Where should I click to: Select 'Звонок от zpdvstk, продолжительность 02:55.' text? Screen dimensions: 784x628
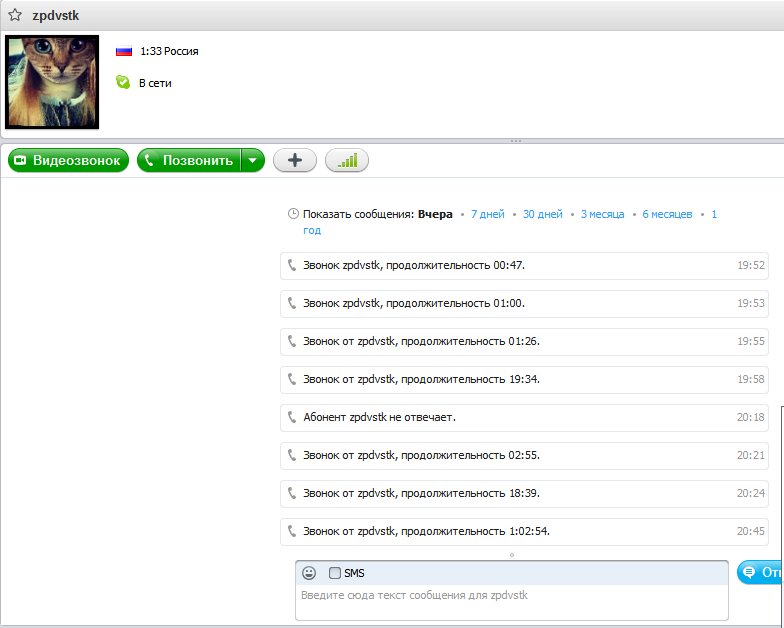422,455
